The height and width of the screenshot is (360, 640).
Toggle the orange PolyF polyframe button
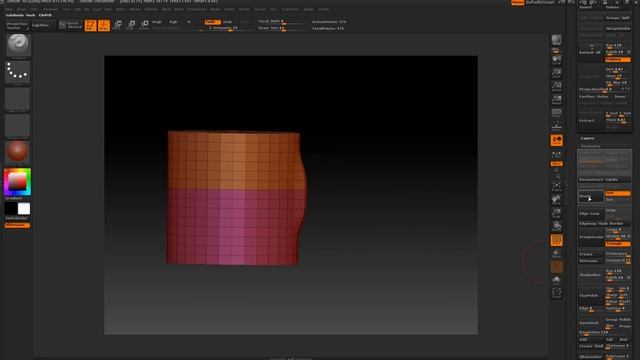(x=556, y=240)
